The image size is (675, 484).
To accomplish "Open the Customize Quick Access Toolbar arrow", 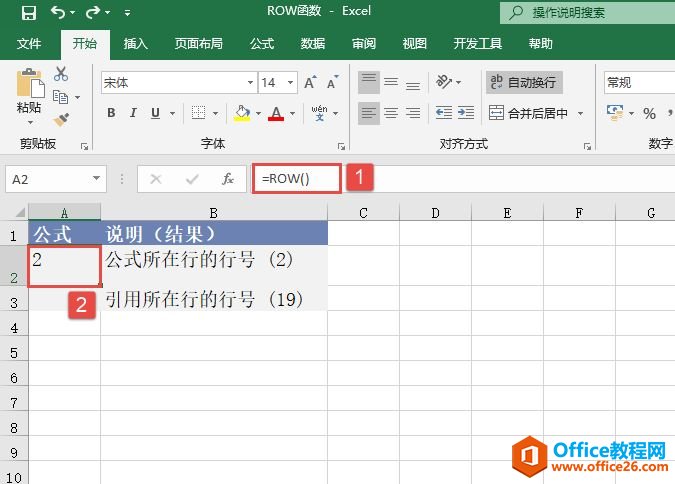I will 127,13.
